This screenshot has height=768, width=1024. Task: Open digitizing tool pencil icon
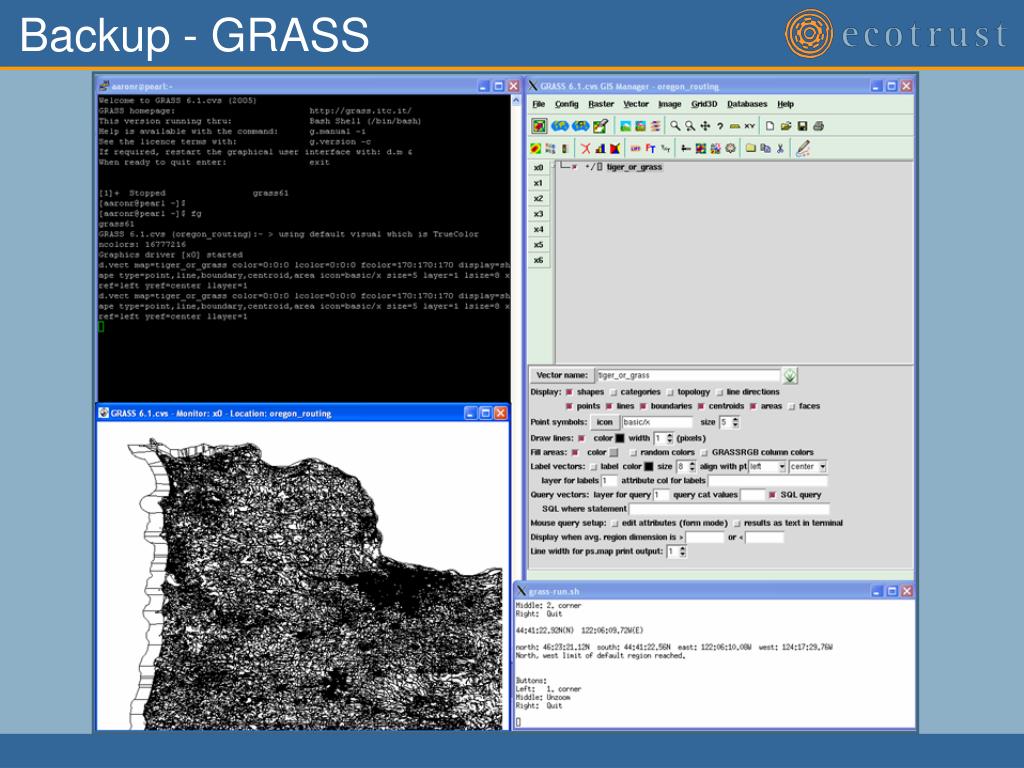(x=803, y=148)
